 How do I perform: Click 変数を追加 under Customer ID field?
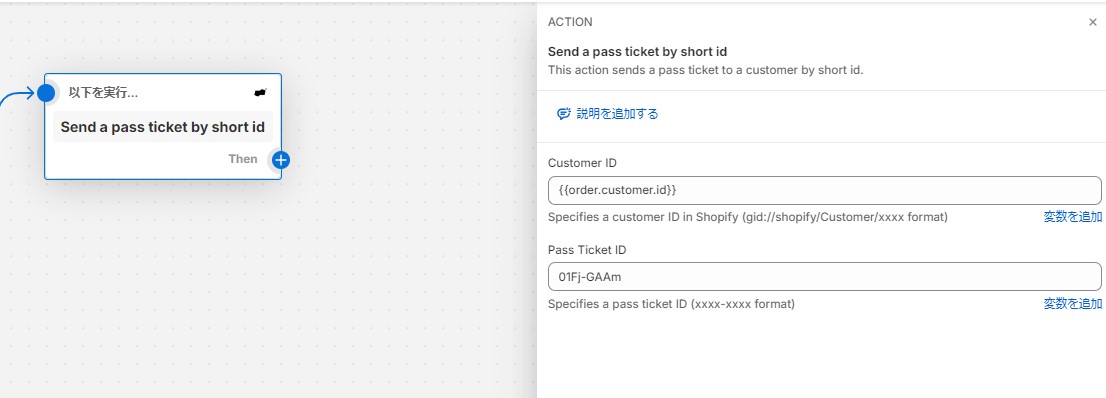(1072, 217)
